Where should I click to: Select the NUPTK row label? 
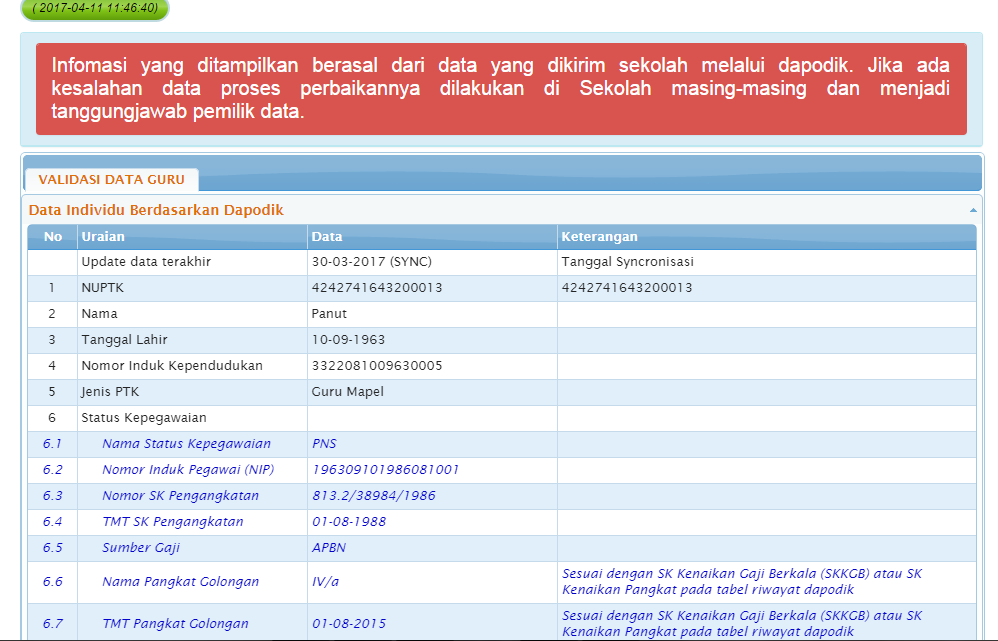click(102, 288)
